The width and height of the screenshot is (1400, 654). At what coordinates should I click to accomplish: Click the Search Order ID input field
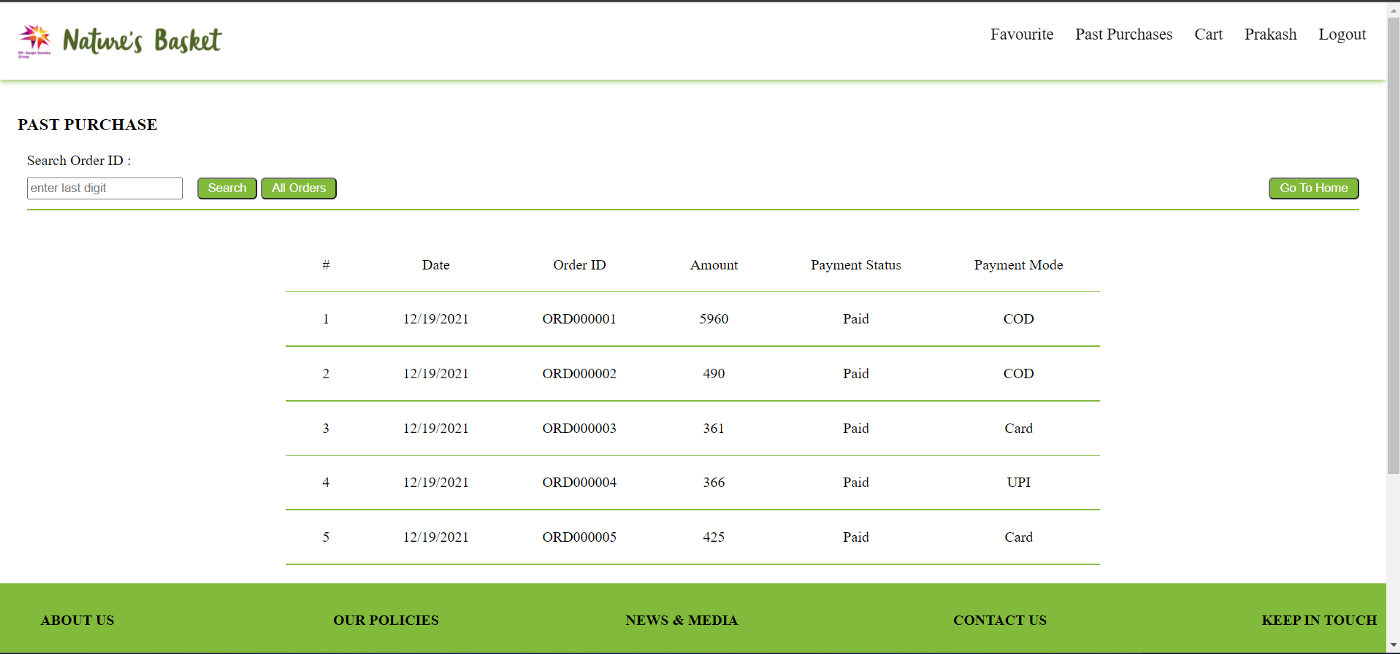105,188
